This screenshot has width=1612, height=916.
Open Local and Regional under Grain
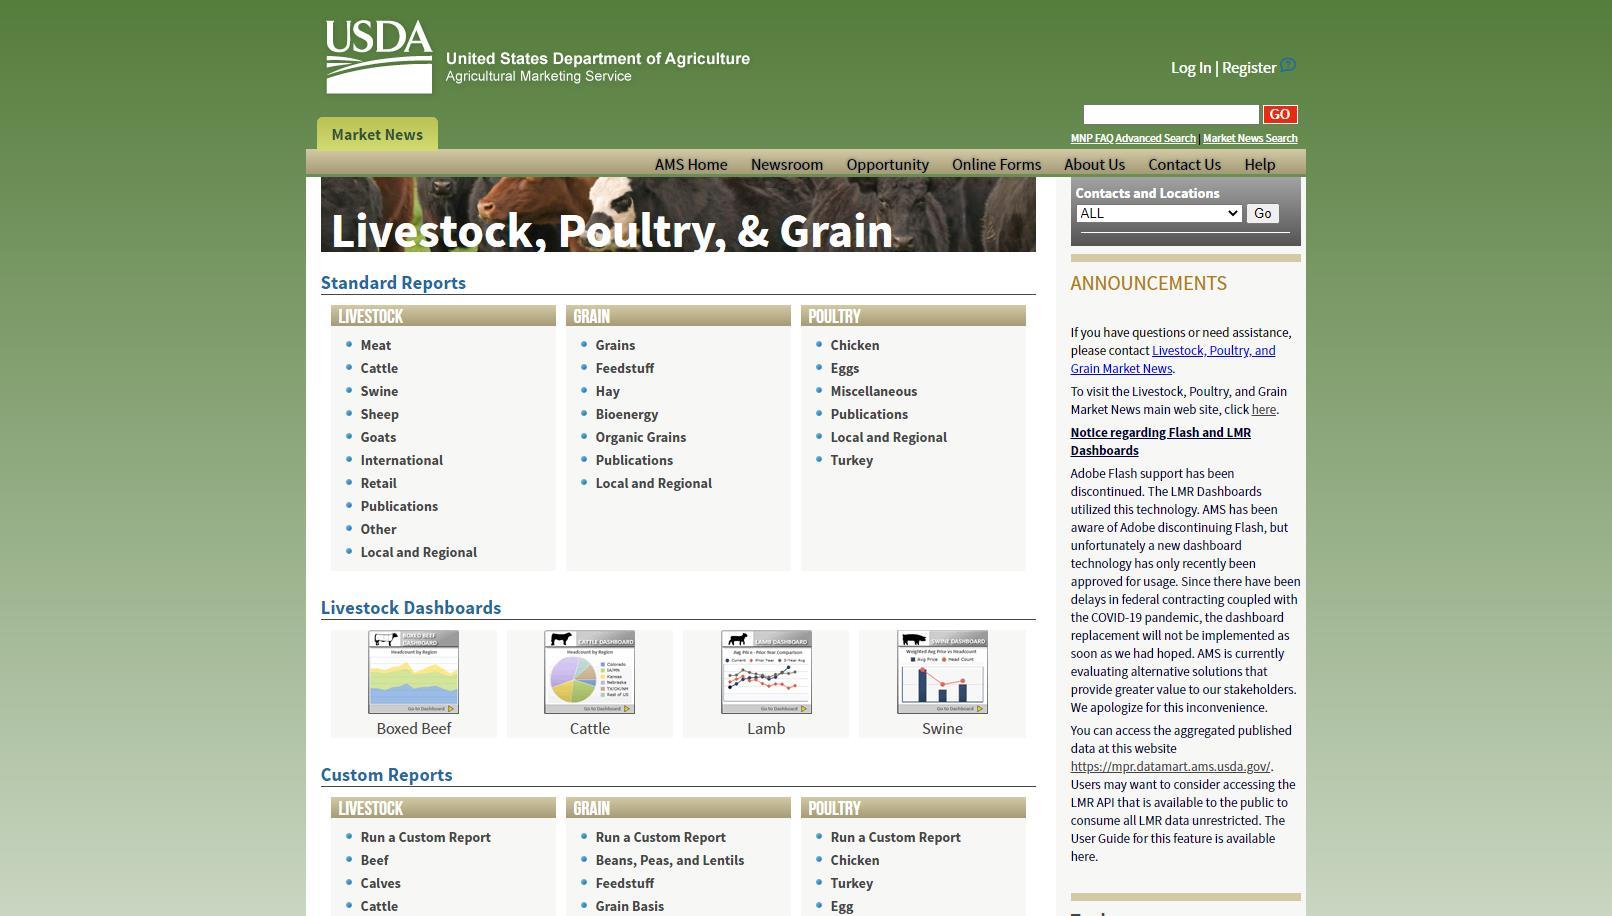[654, 483]
